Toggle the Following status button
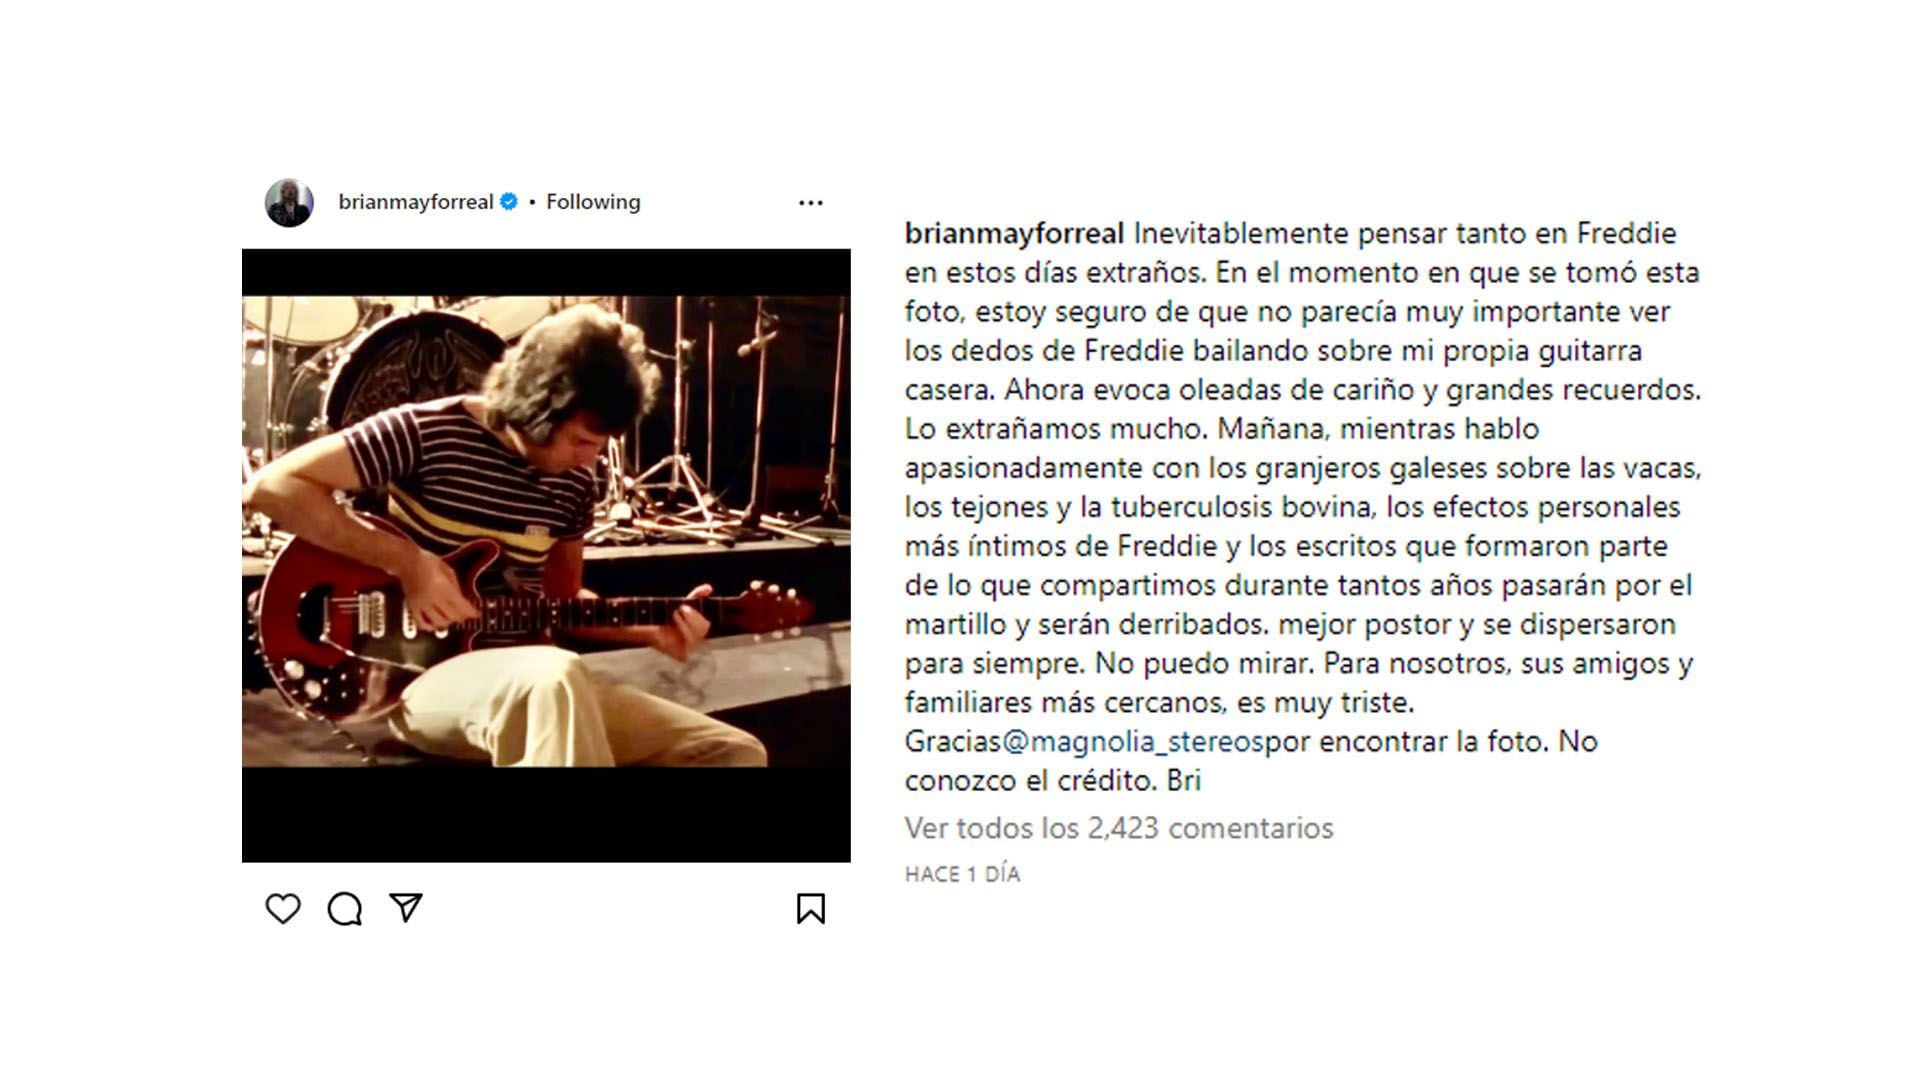 coord(593,202)
